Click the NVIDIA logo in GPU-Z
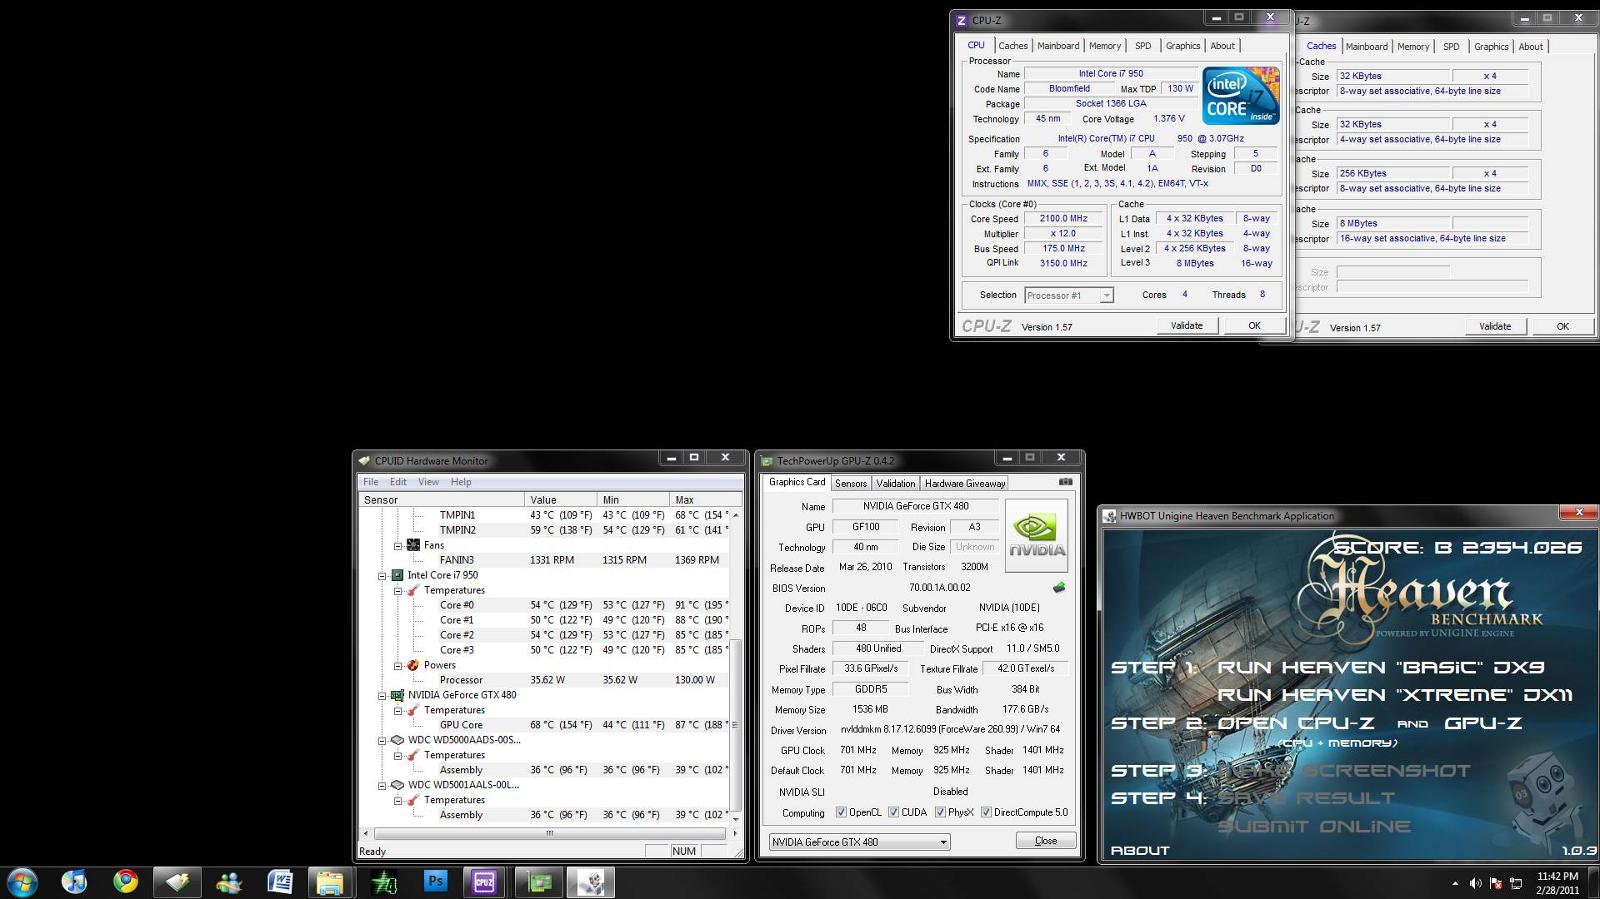Viewport: 1600px width, 899px height. pos(1036,535)
